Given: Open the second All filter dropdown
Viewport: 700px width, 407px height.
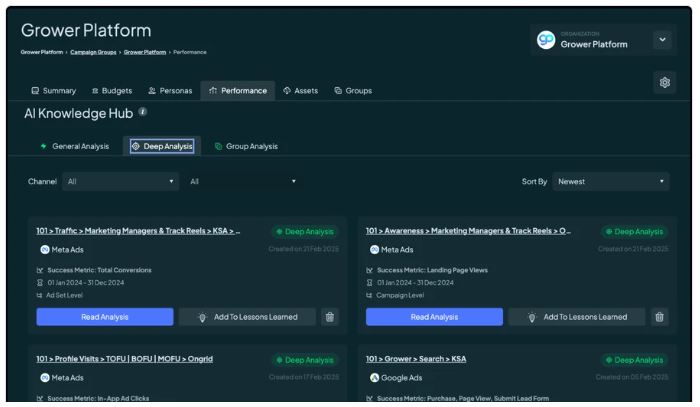Looking at the screenshot, I should click(243, 182).
